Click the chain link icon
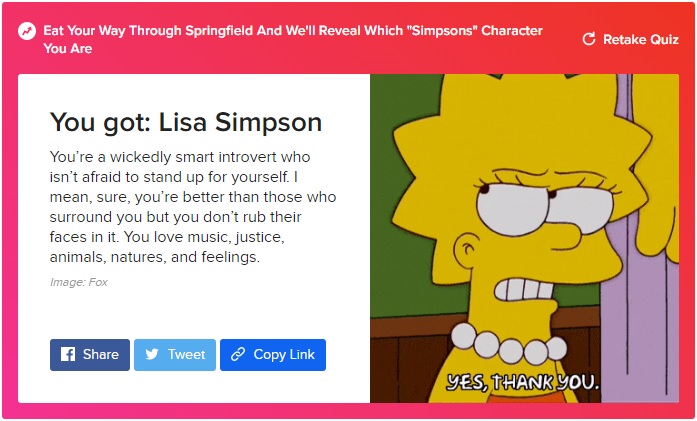This screenshot has width=697, height=421. point(238,354)
